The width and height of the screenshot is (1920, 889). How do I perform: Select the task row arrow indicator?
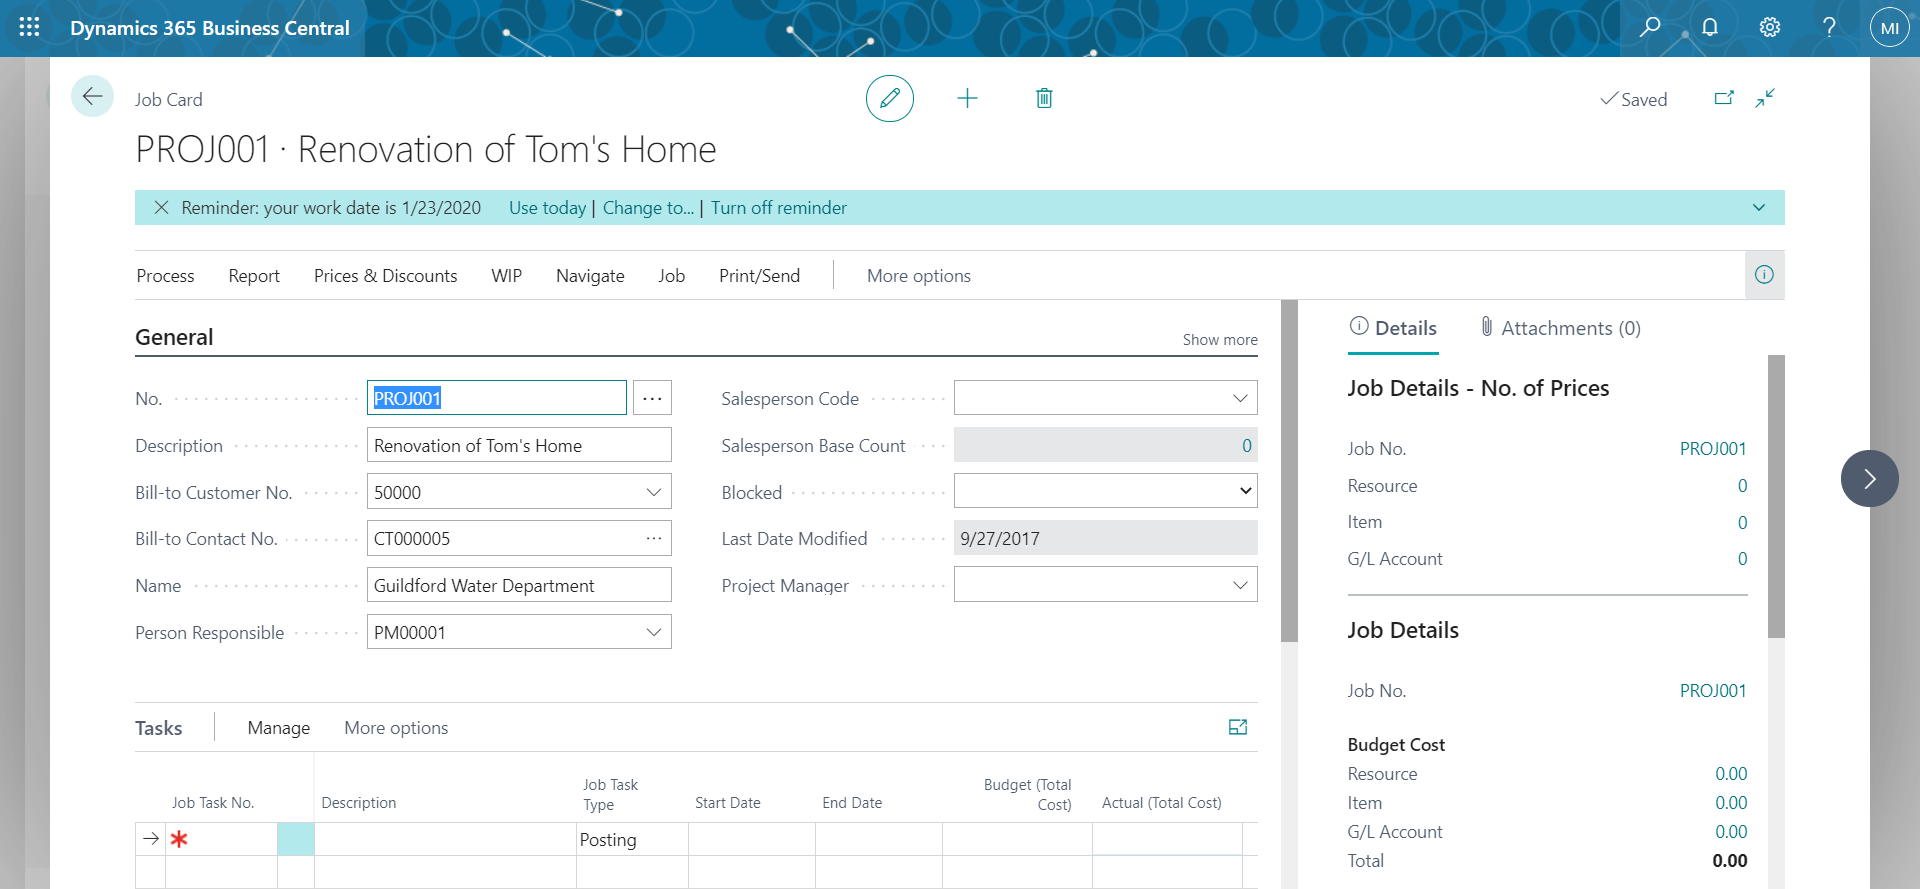point(151,839)
